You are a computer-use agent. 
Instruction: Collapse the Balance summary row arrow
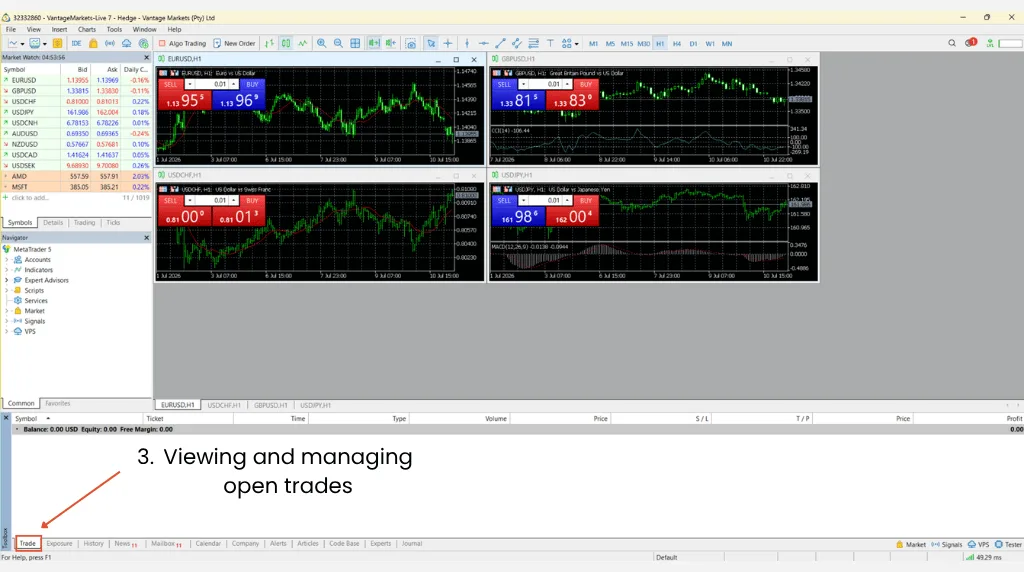(17, 430)
